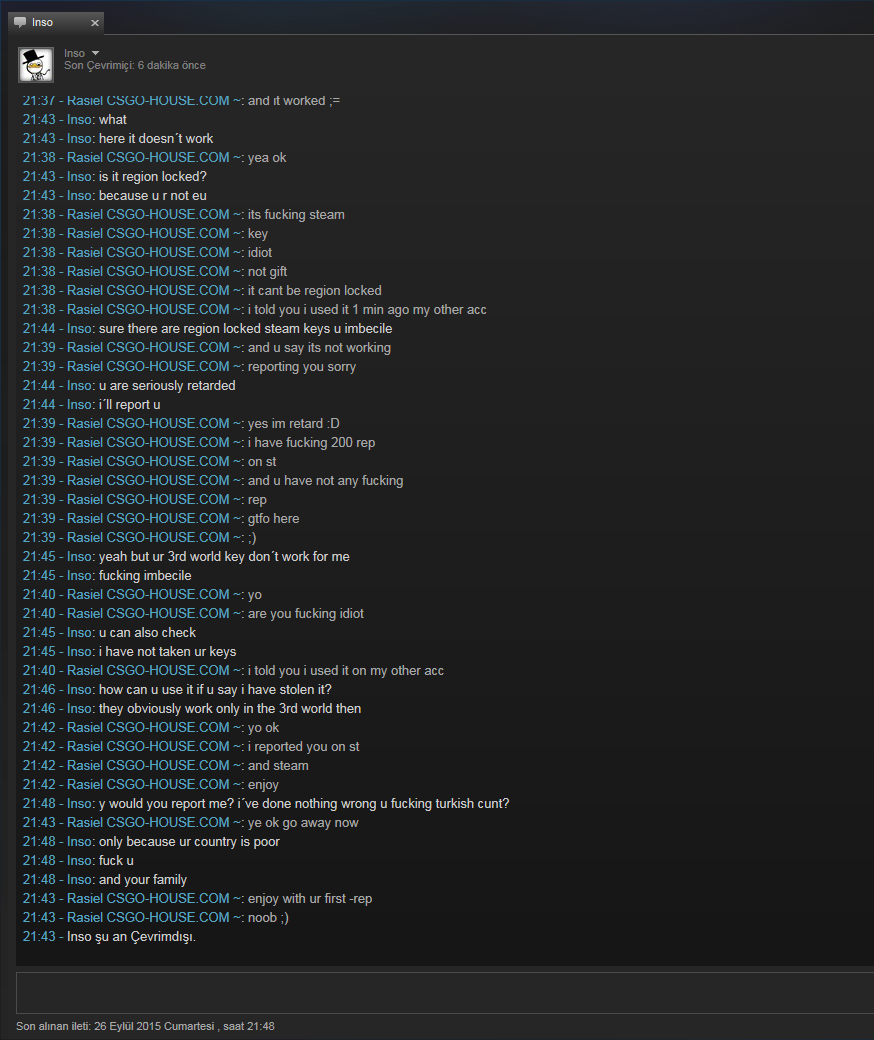The height and width of the screenshot is (1040, 874).
Task: Click the 'it cant be region locked' message
Action: 202,291
